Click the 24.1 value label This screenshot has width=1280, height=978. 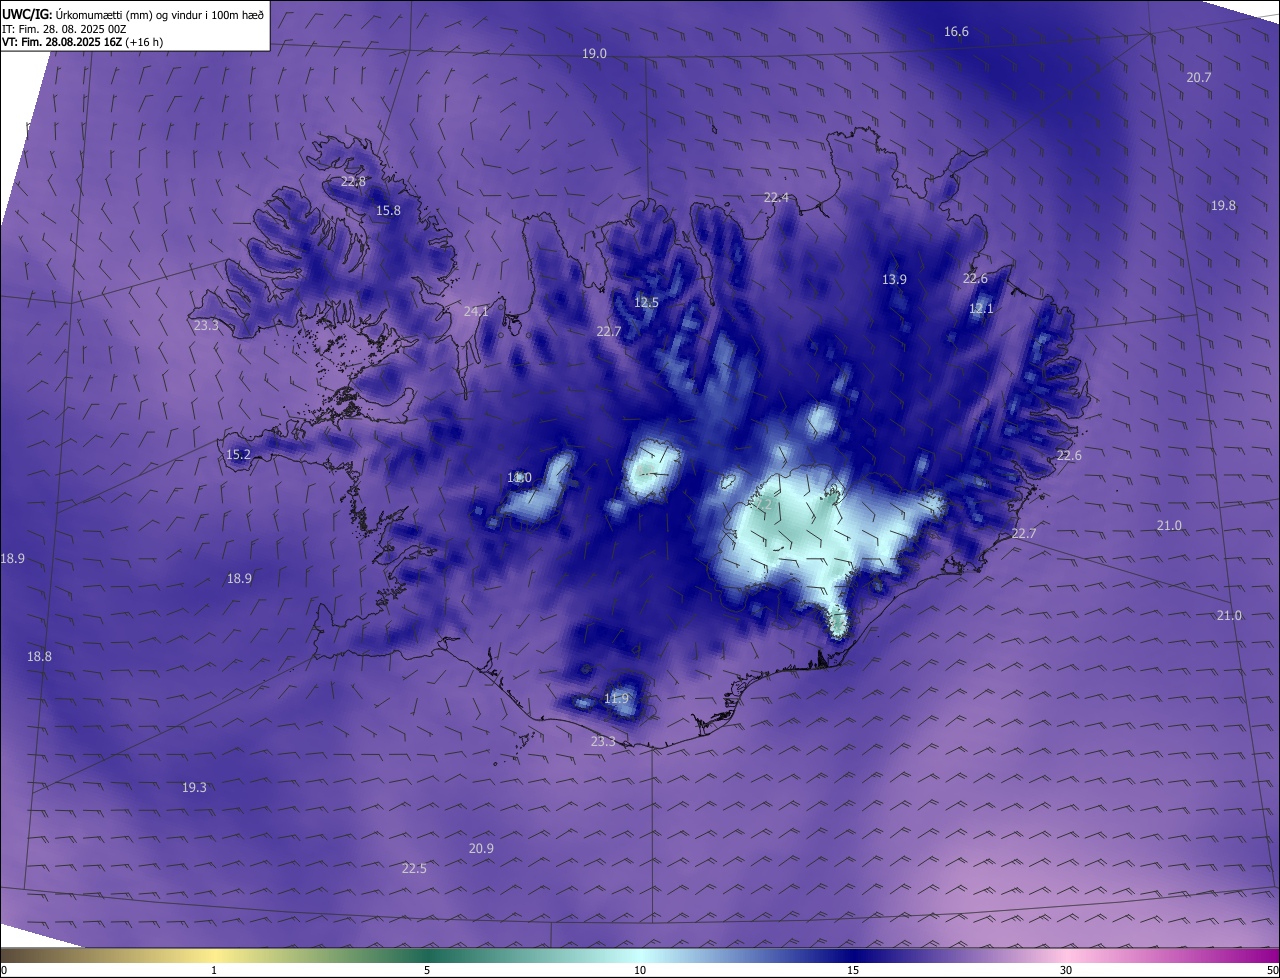pyautogui.click(x=476, y=312)
